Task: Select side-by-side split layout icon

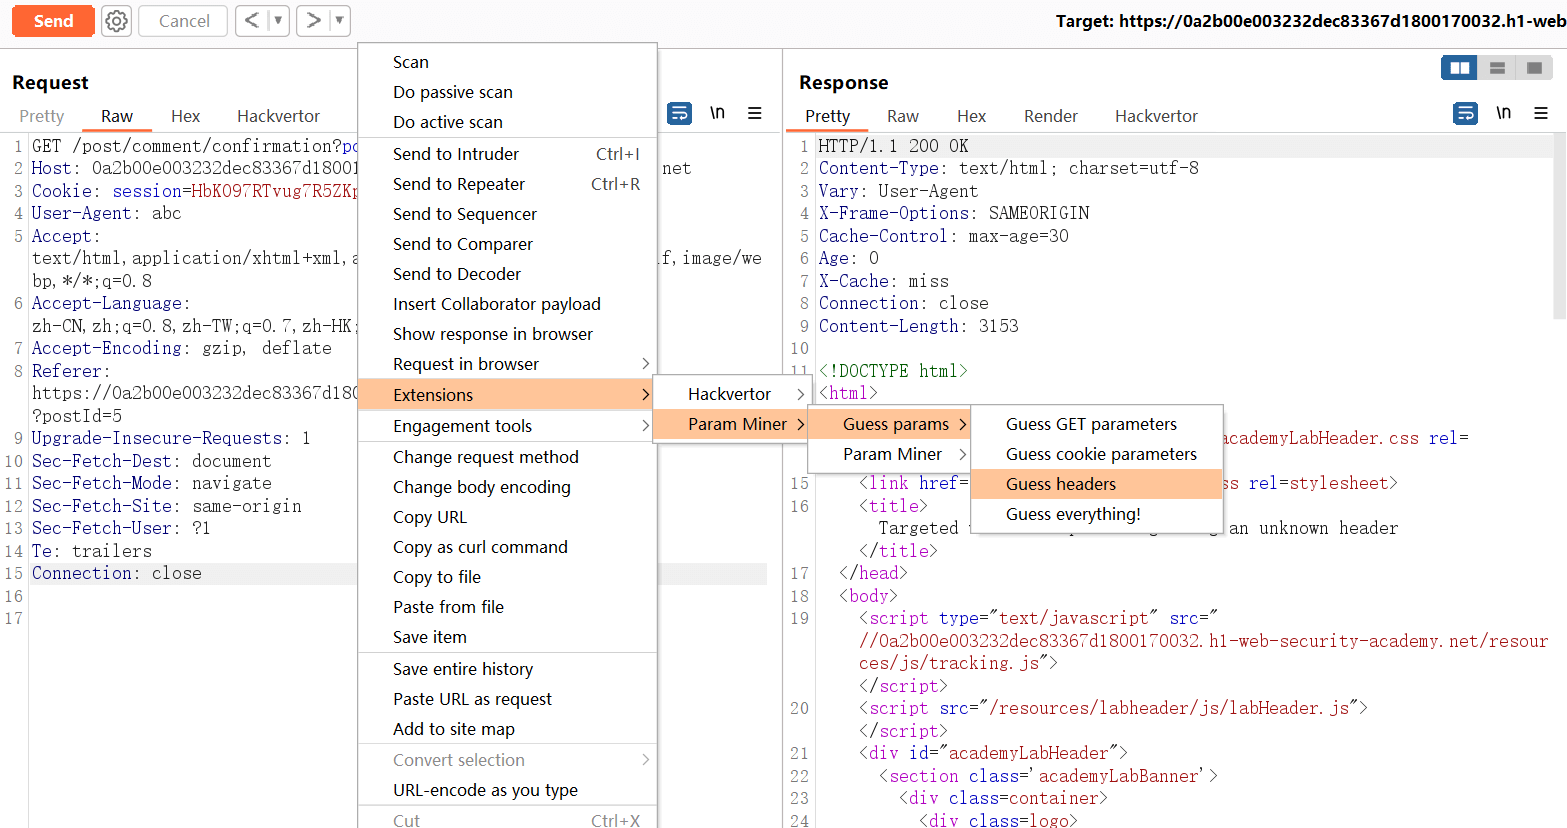Action: [x=1460, y=68]
